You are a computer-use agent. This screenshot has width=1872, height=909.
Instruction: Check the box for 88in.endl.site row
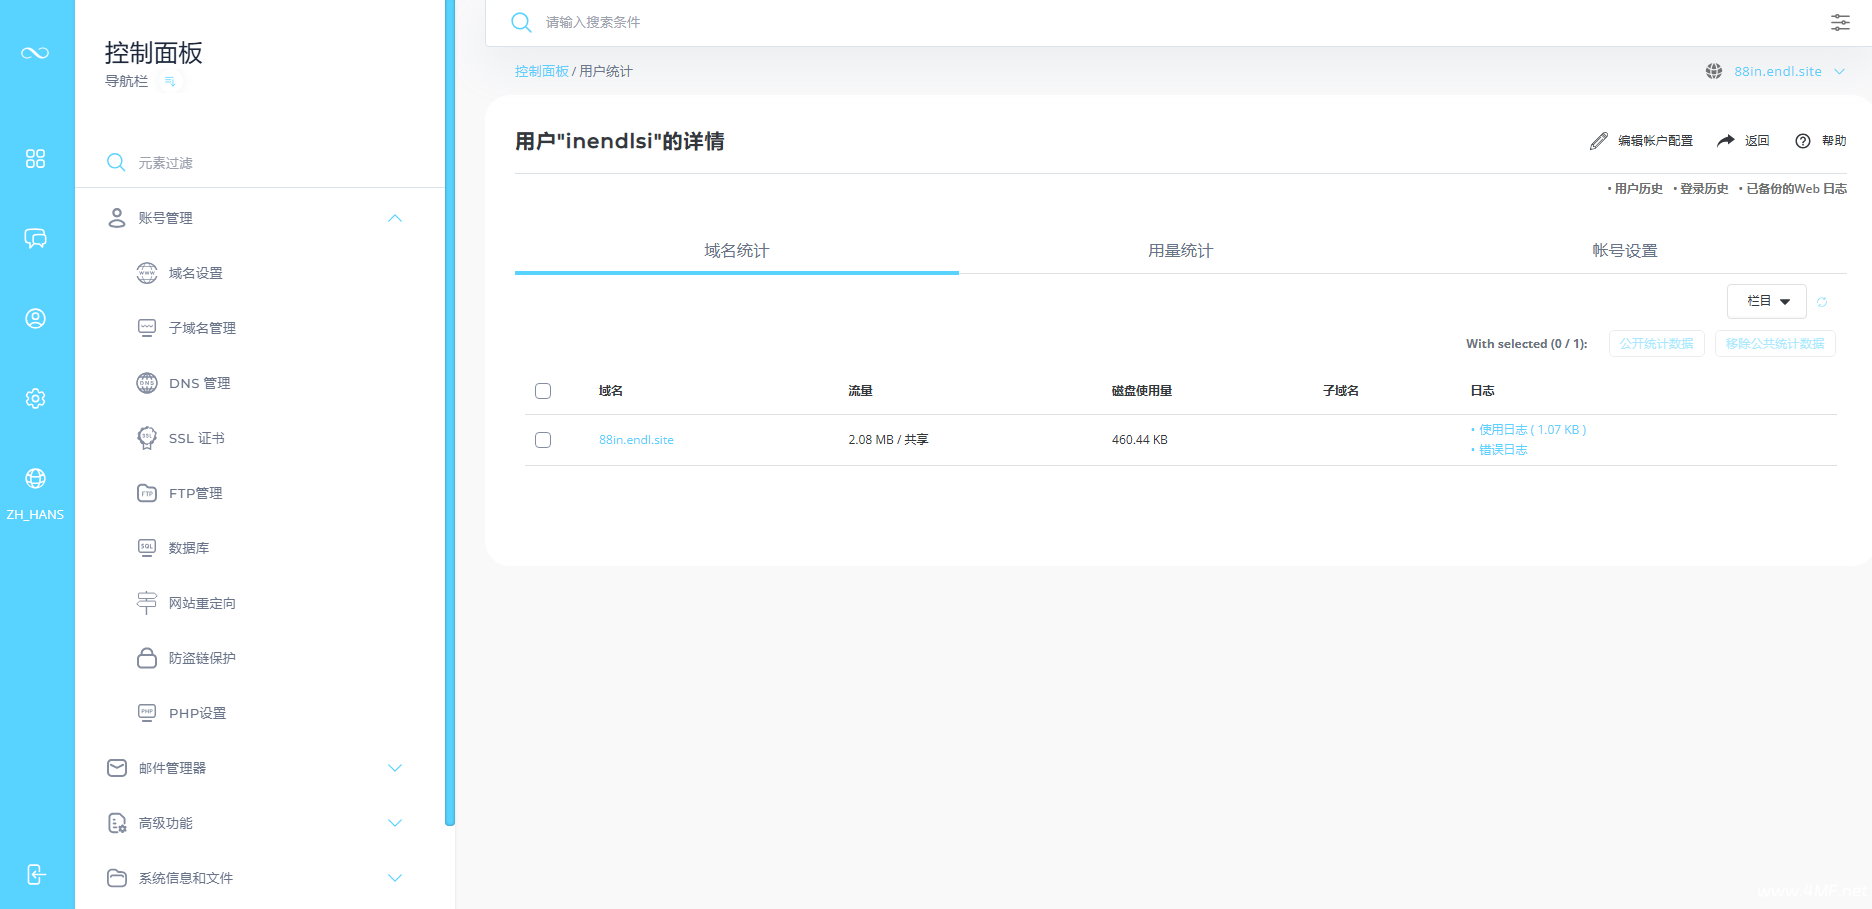tap(543, 440)
